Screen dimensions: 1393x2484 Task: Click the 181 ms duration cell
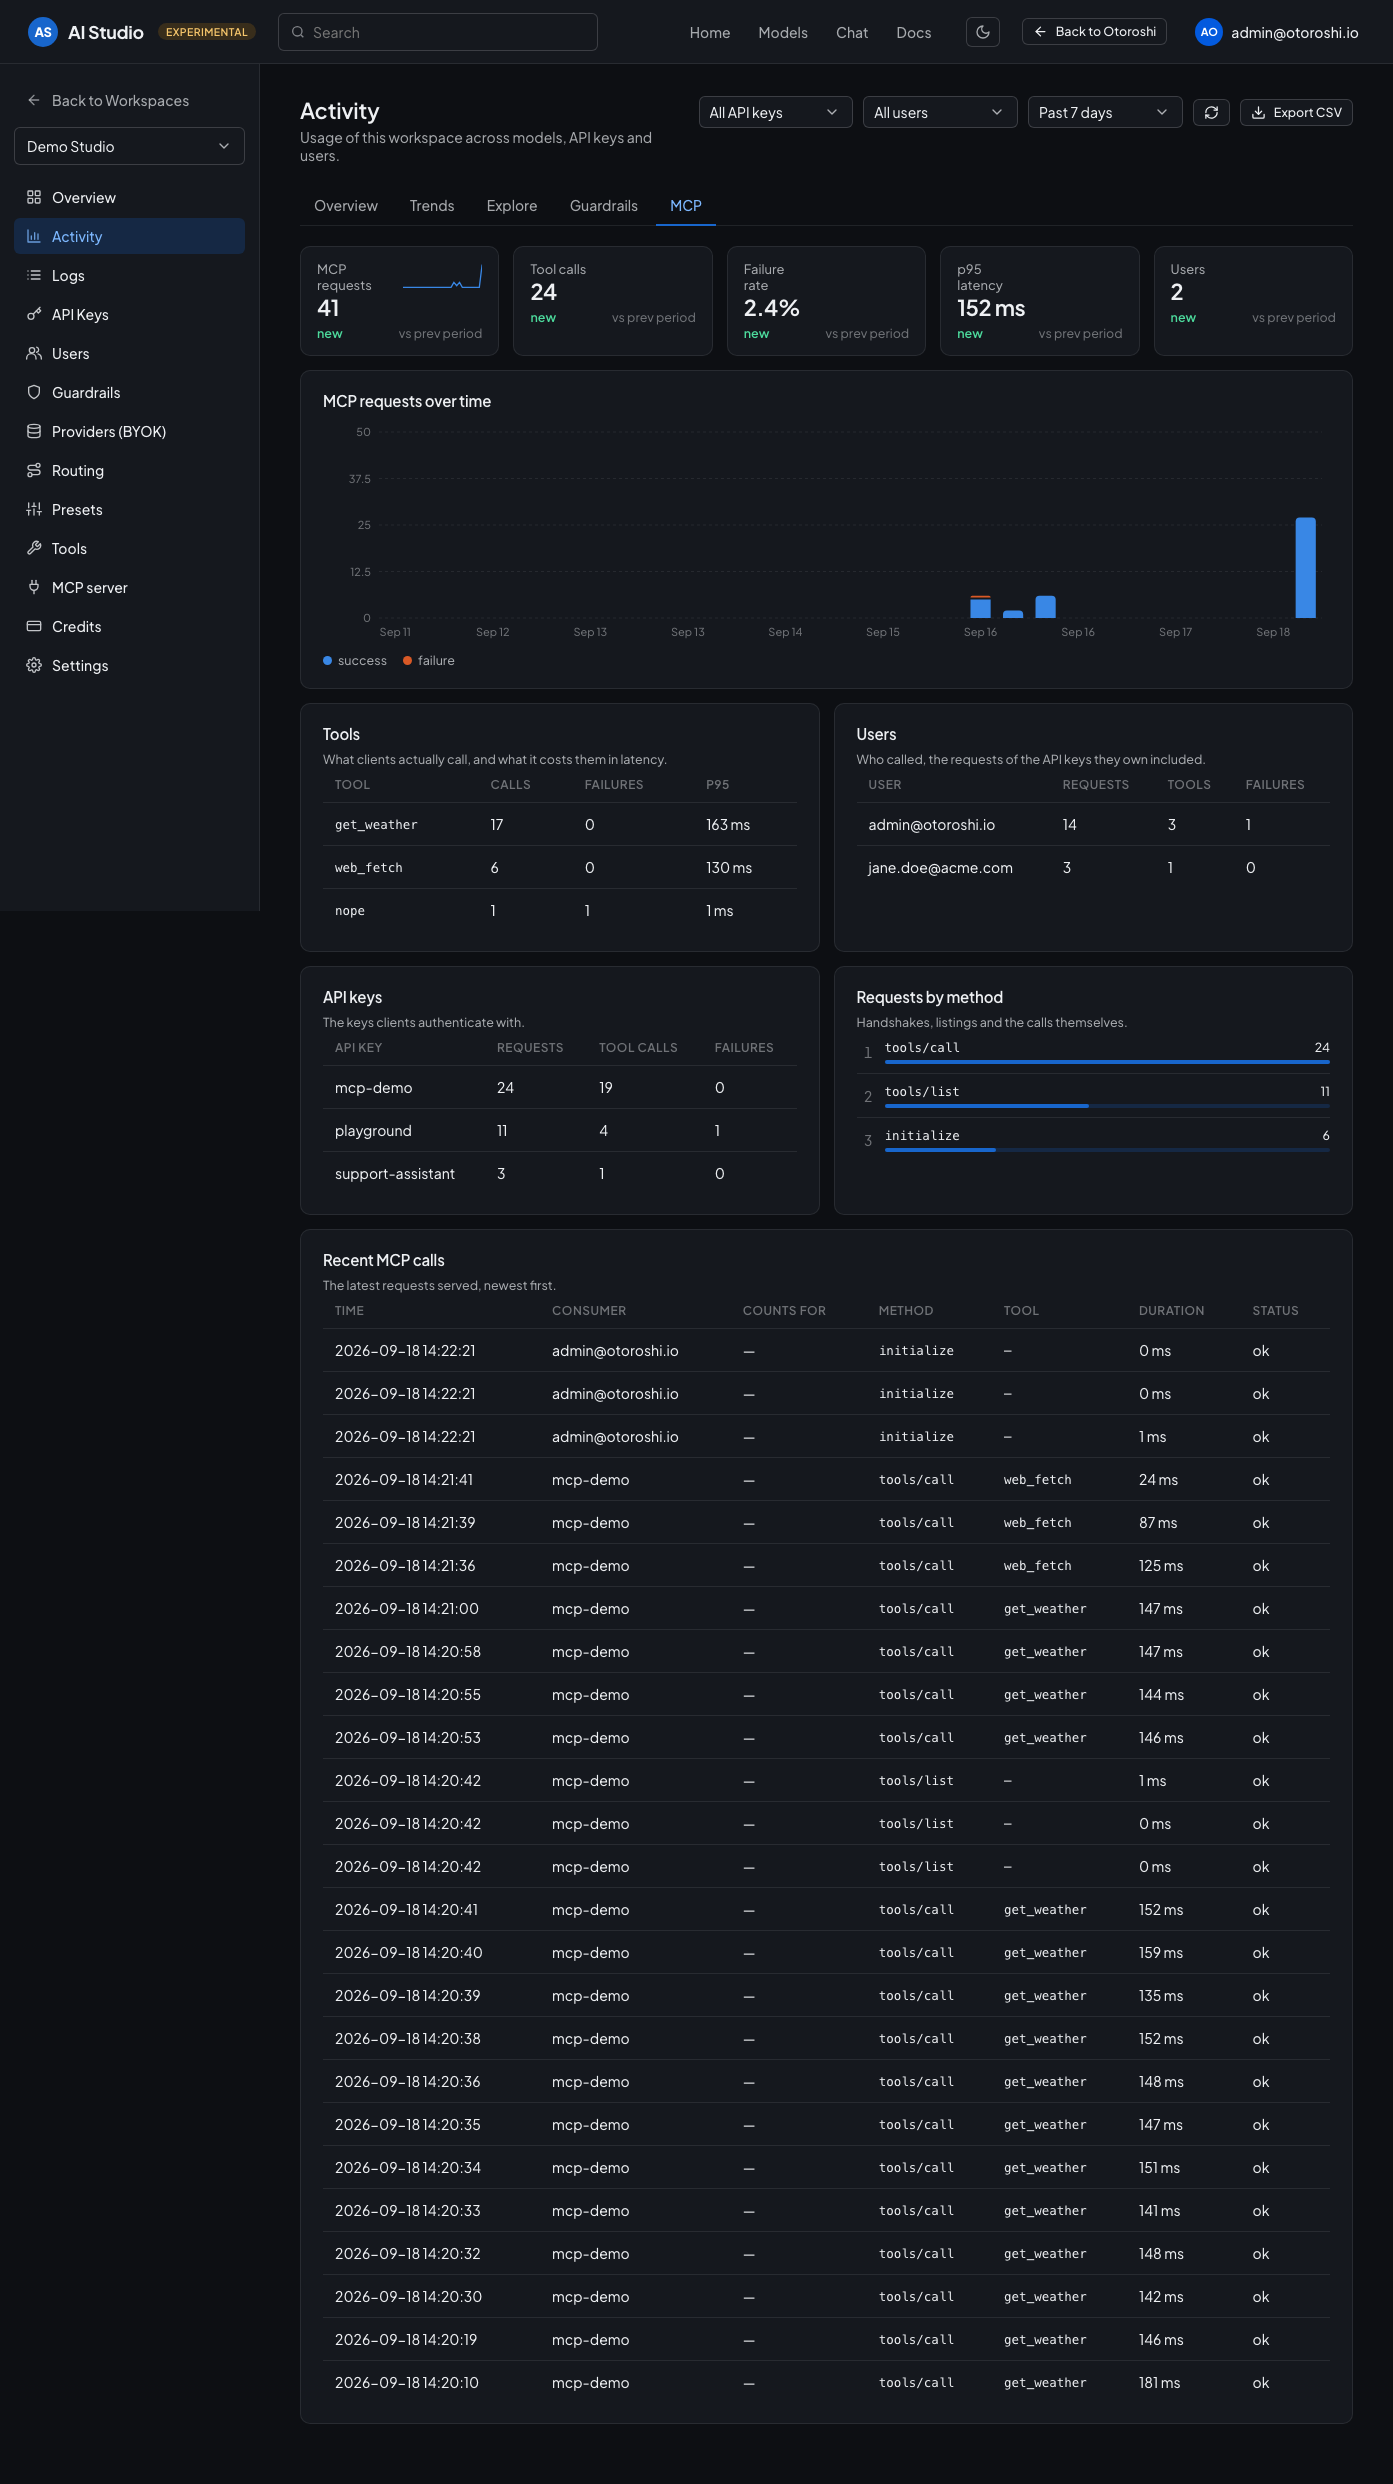point(1159,2382)
